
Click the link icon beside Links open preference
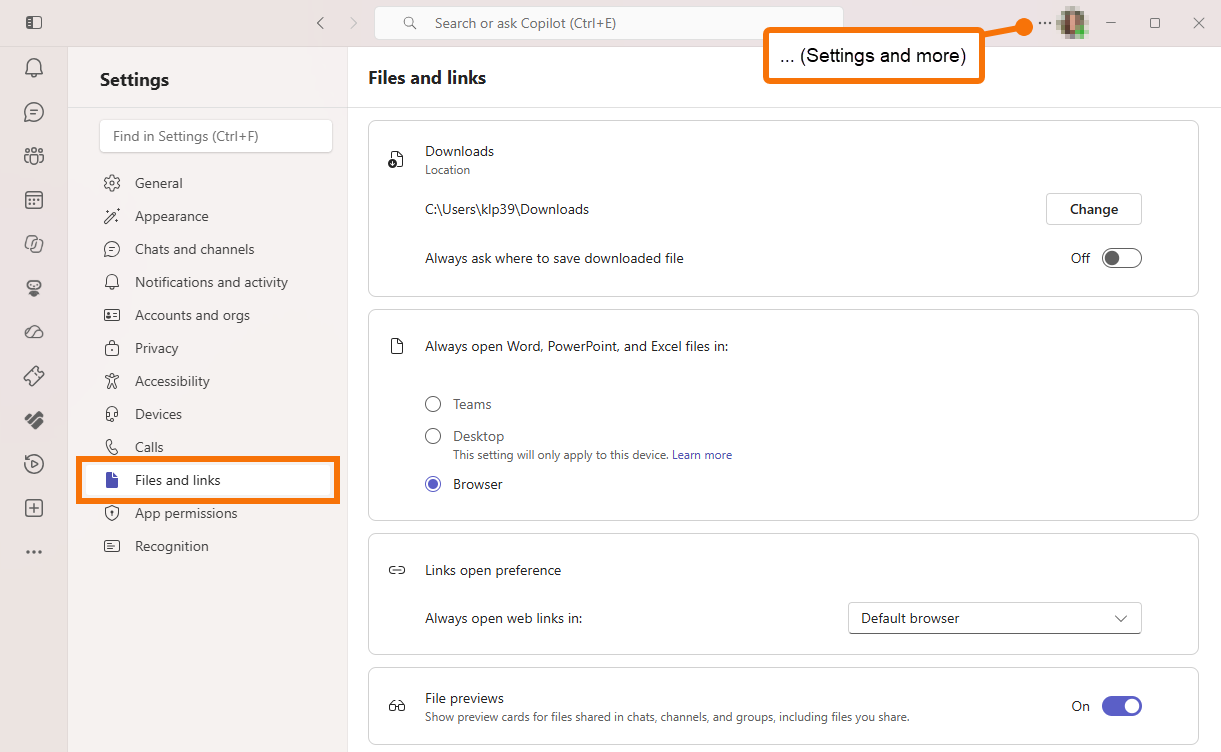(x=397, y=570)
